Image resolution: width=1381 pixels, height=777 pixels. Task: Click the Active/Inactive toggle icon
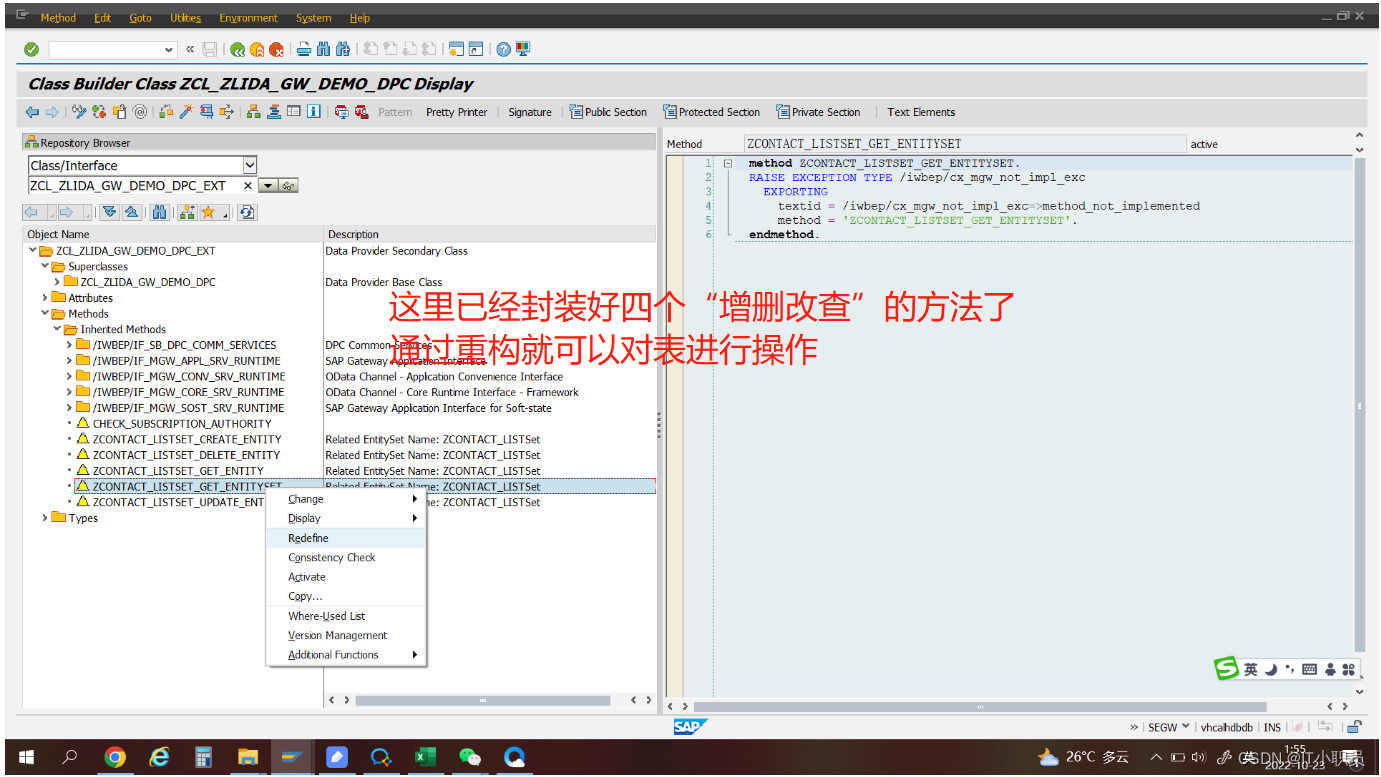(99, 112)
